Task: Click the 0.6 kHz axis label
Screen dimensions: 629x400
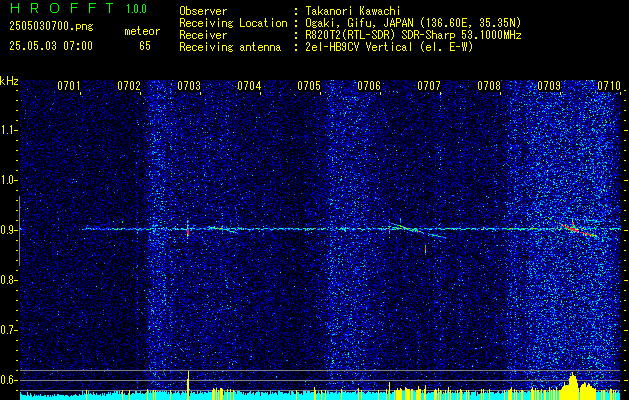Action: point(9,380)
